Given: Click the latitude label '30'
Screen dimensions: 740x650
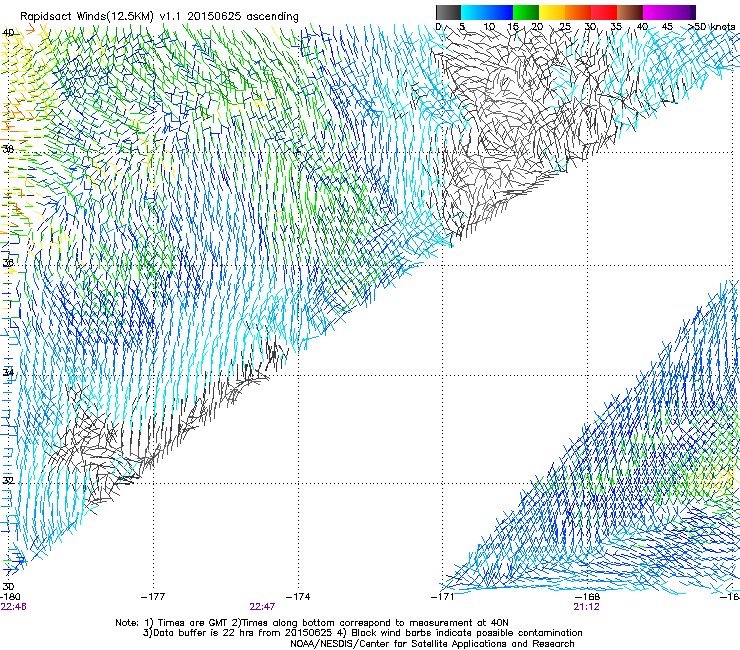Looking at the screenshot, I should [8, 586].
